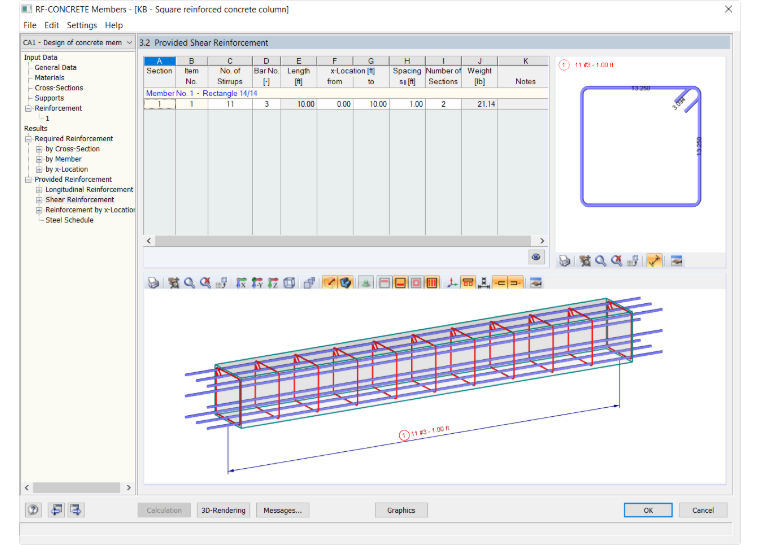This screenshot has width=760, height=545.
Task: Show view in -Y direction
Action: (x=257, y=283)
